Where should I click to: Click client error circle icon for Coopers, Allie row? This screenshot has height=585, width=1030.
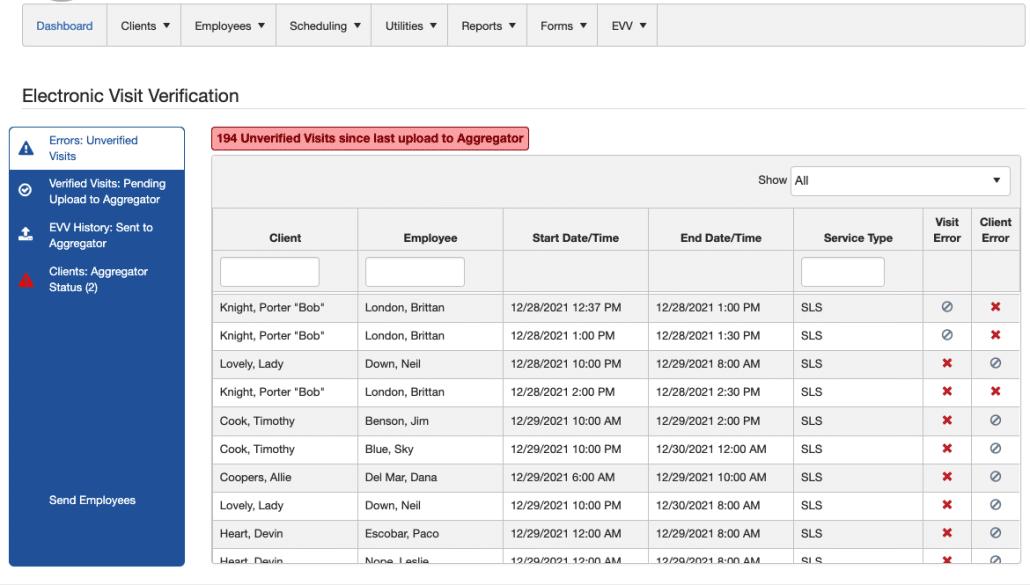[x=995, y=477]
